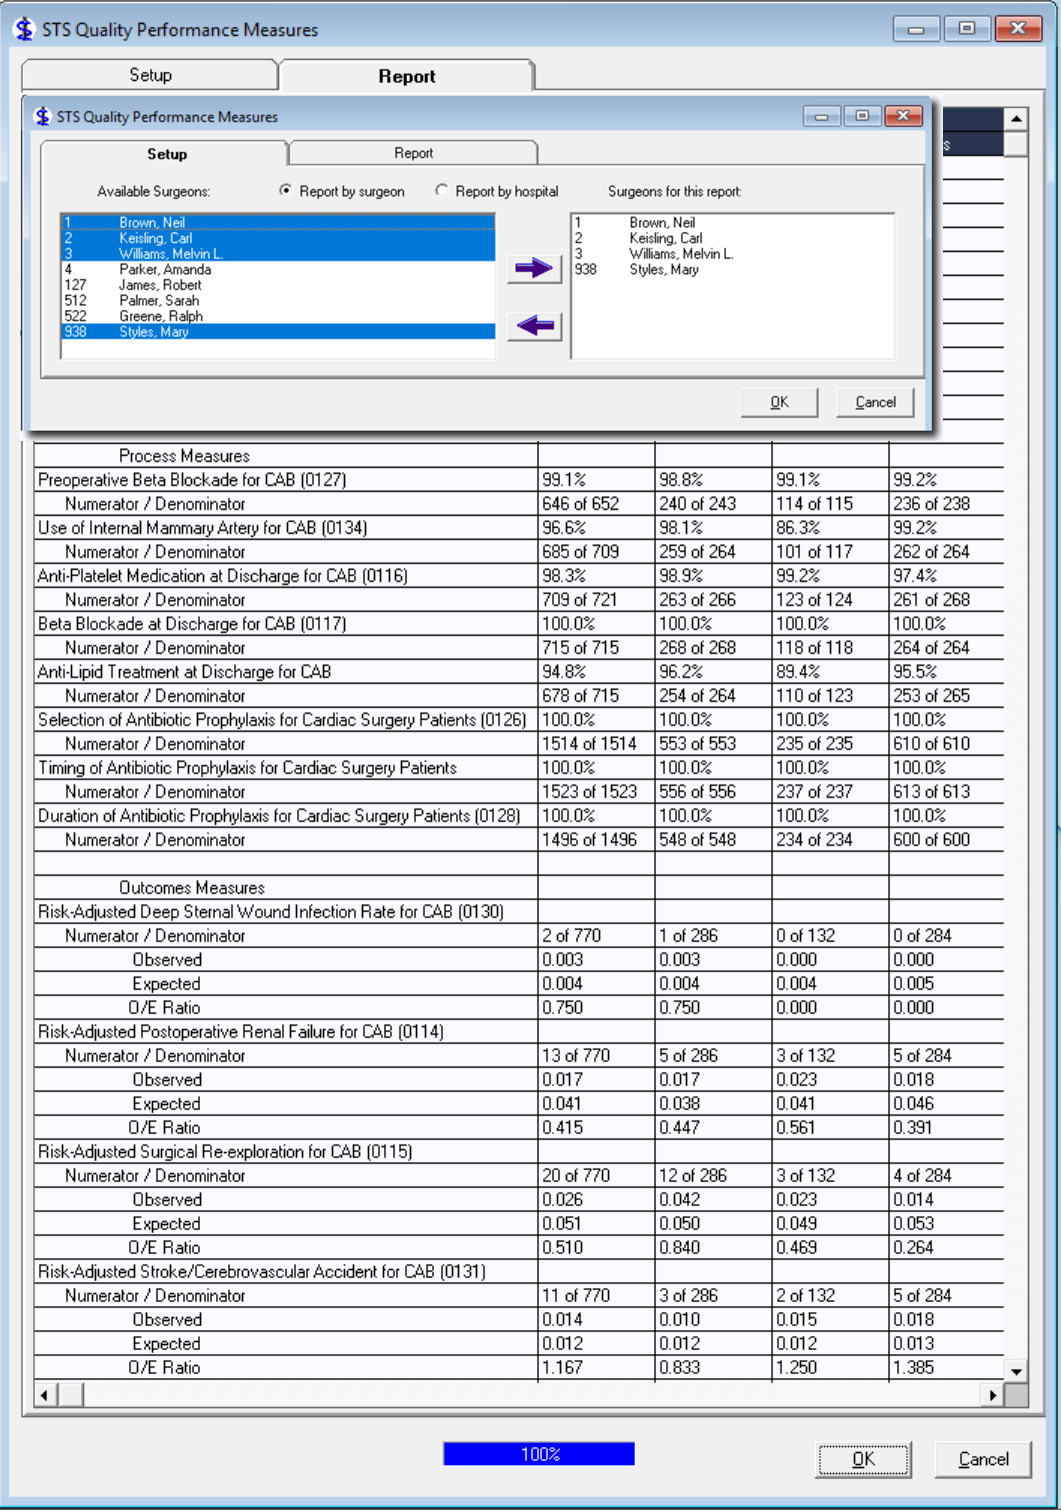Switch to the Setup tab in the inner dialog
1061x1510 pixels.
point(166,154)
